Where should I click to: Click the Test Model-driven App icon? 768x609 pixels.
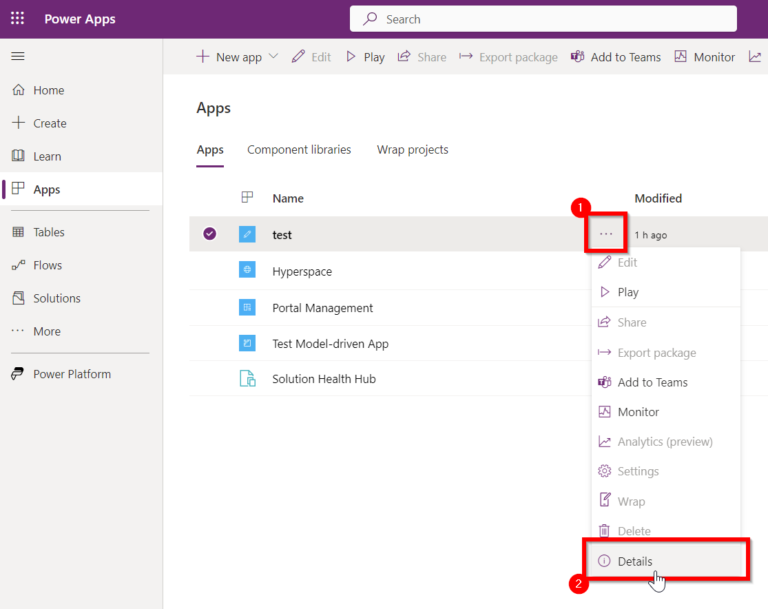click(x=247, y=343)
